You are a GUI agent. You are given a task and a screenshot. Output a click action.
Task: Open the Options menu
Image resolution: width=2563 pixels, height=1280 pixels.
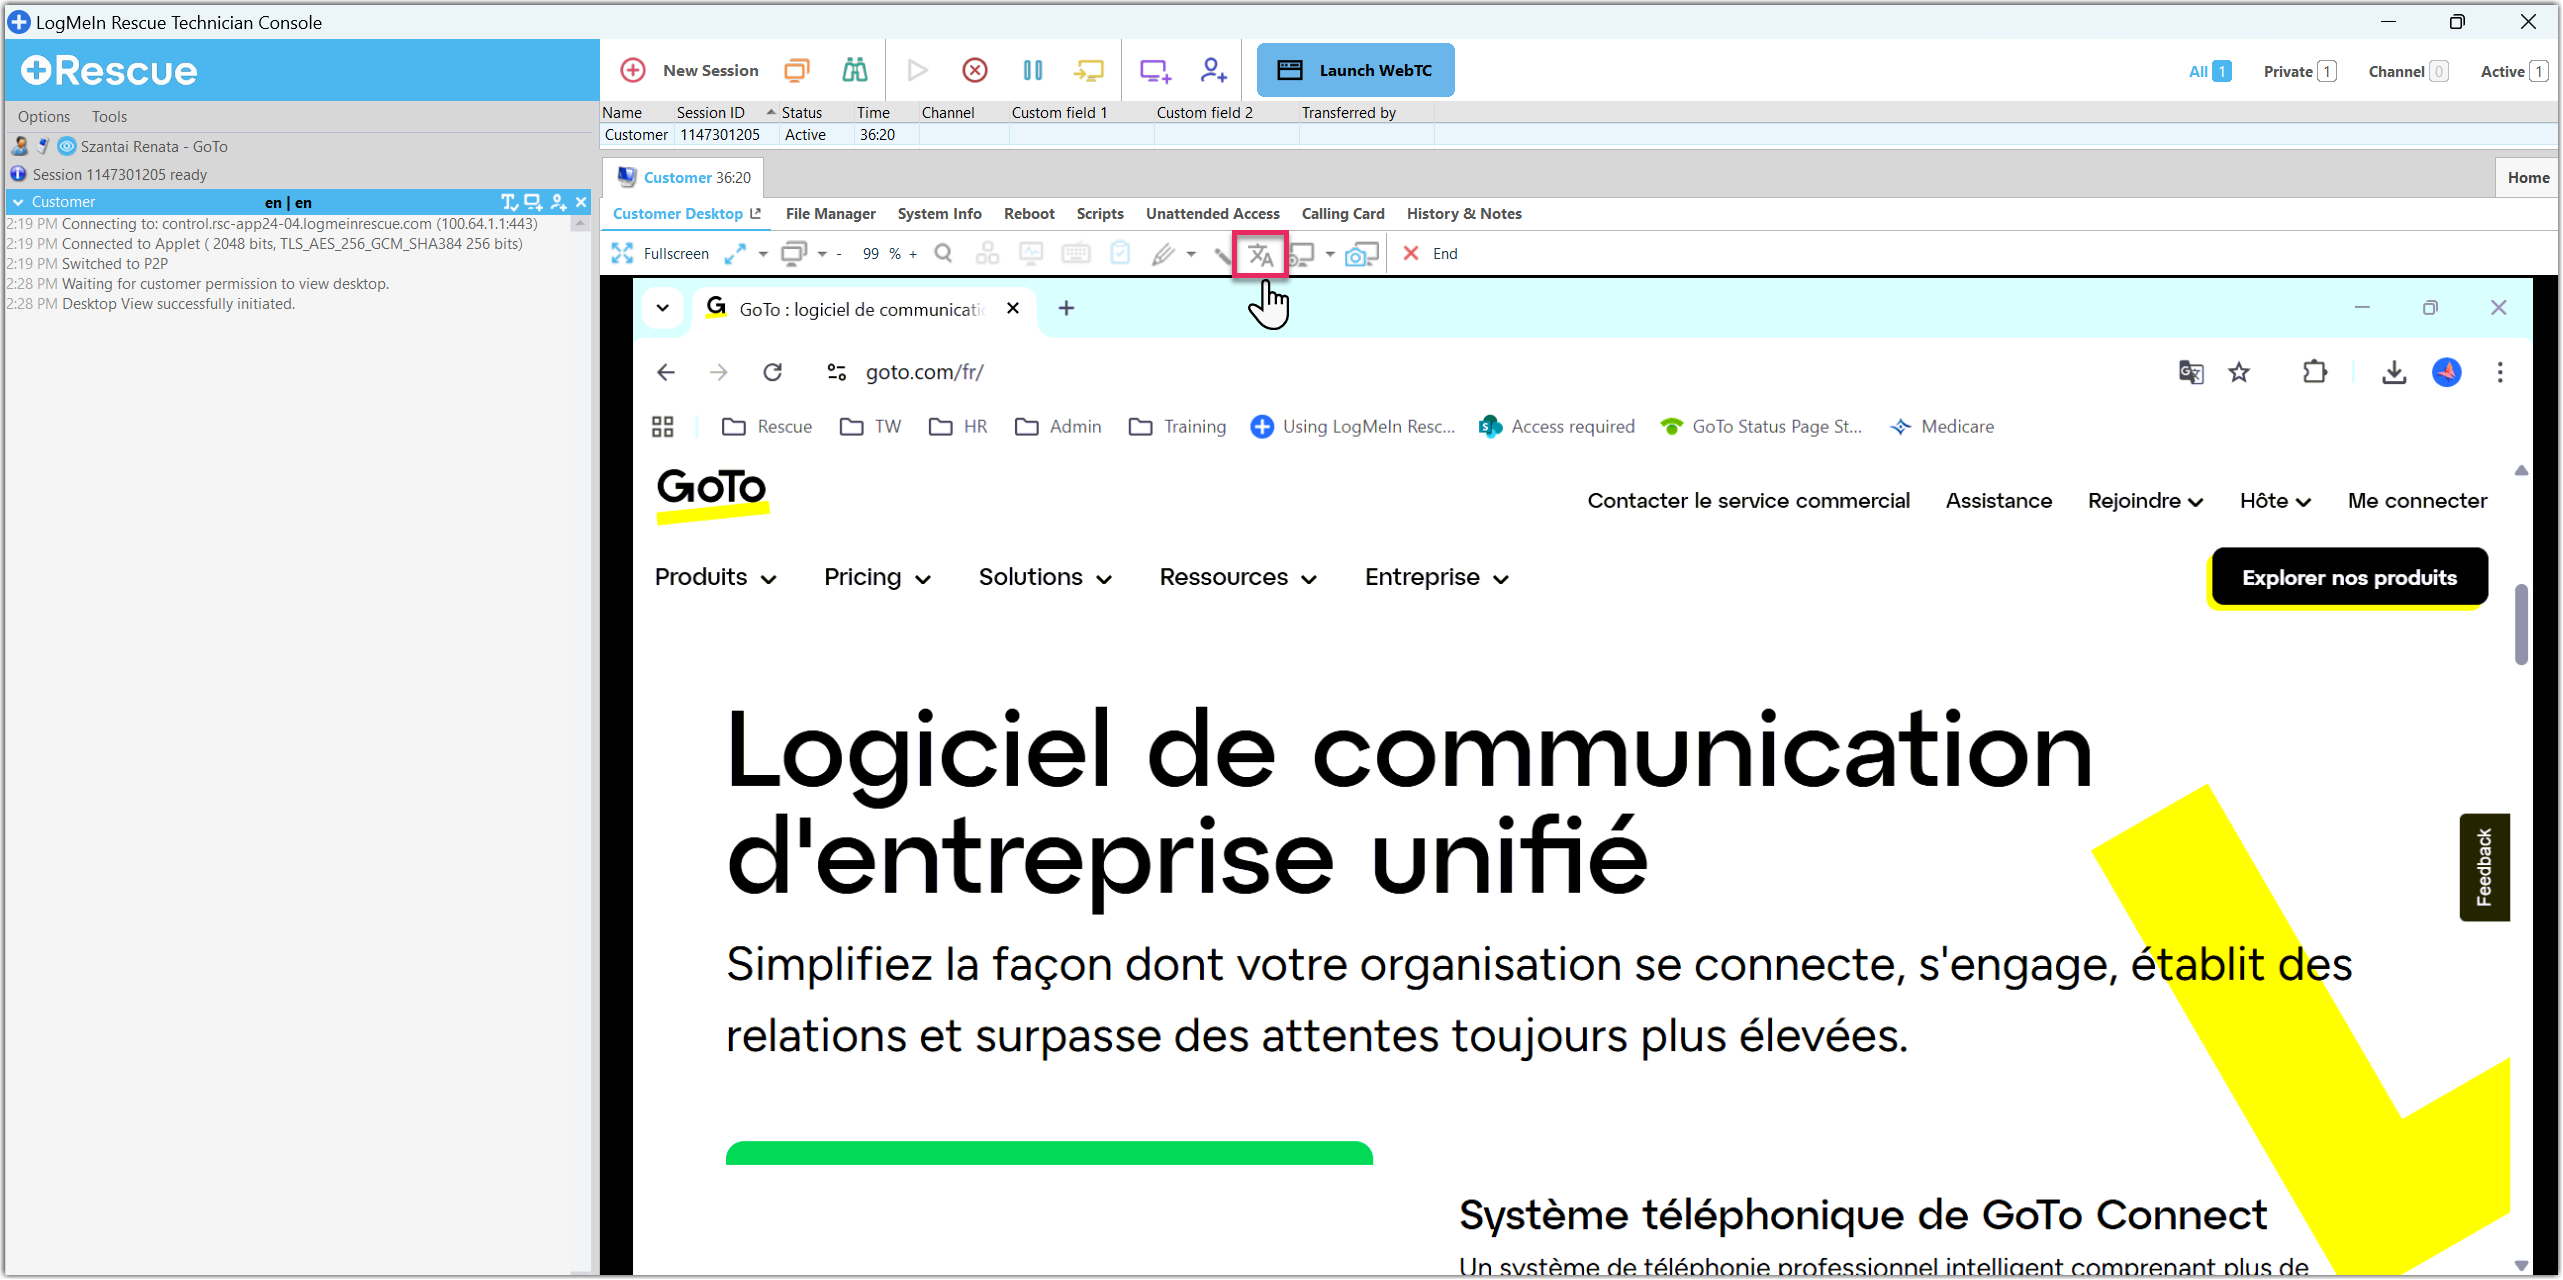point(44,117)
